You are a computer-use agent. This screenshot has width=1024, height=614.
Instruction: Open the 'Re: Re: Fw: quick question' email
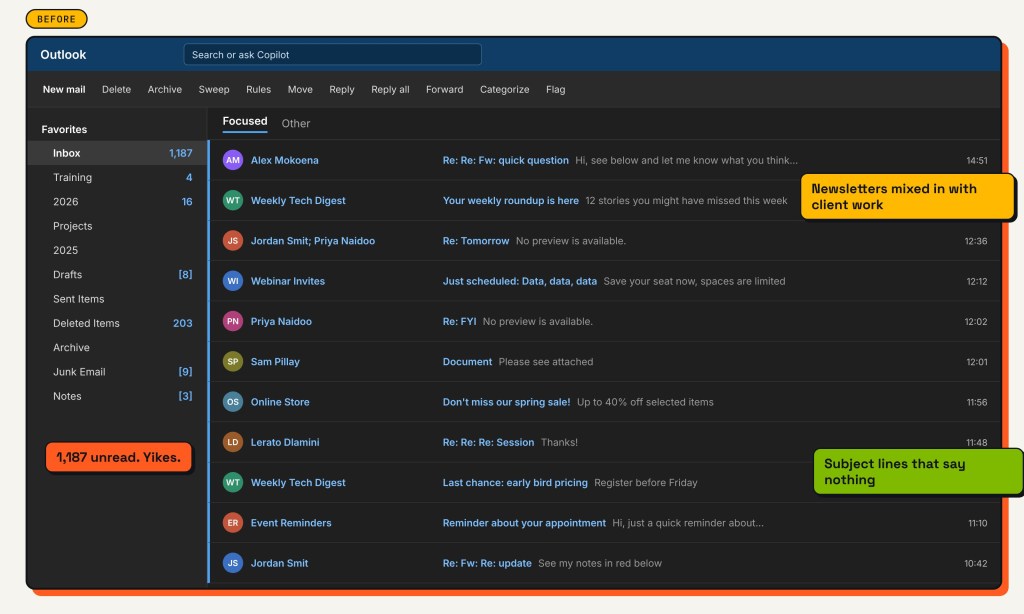click(x=605, y=160)
